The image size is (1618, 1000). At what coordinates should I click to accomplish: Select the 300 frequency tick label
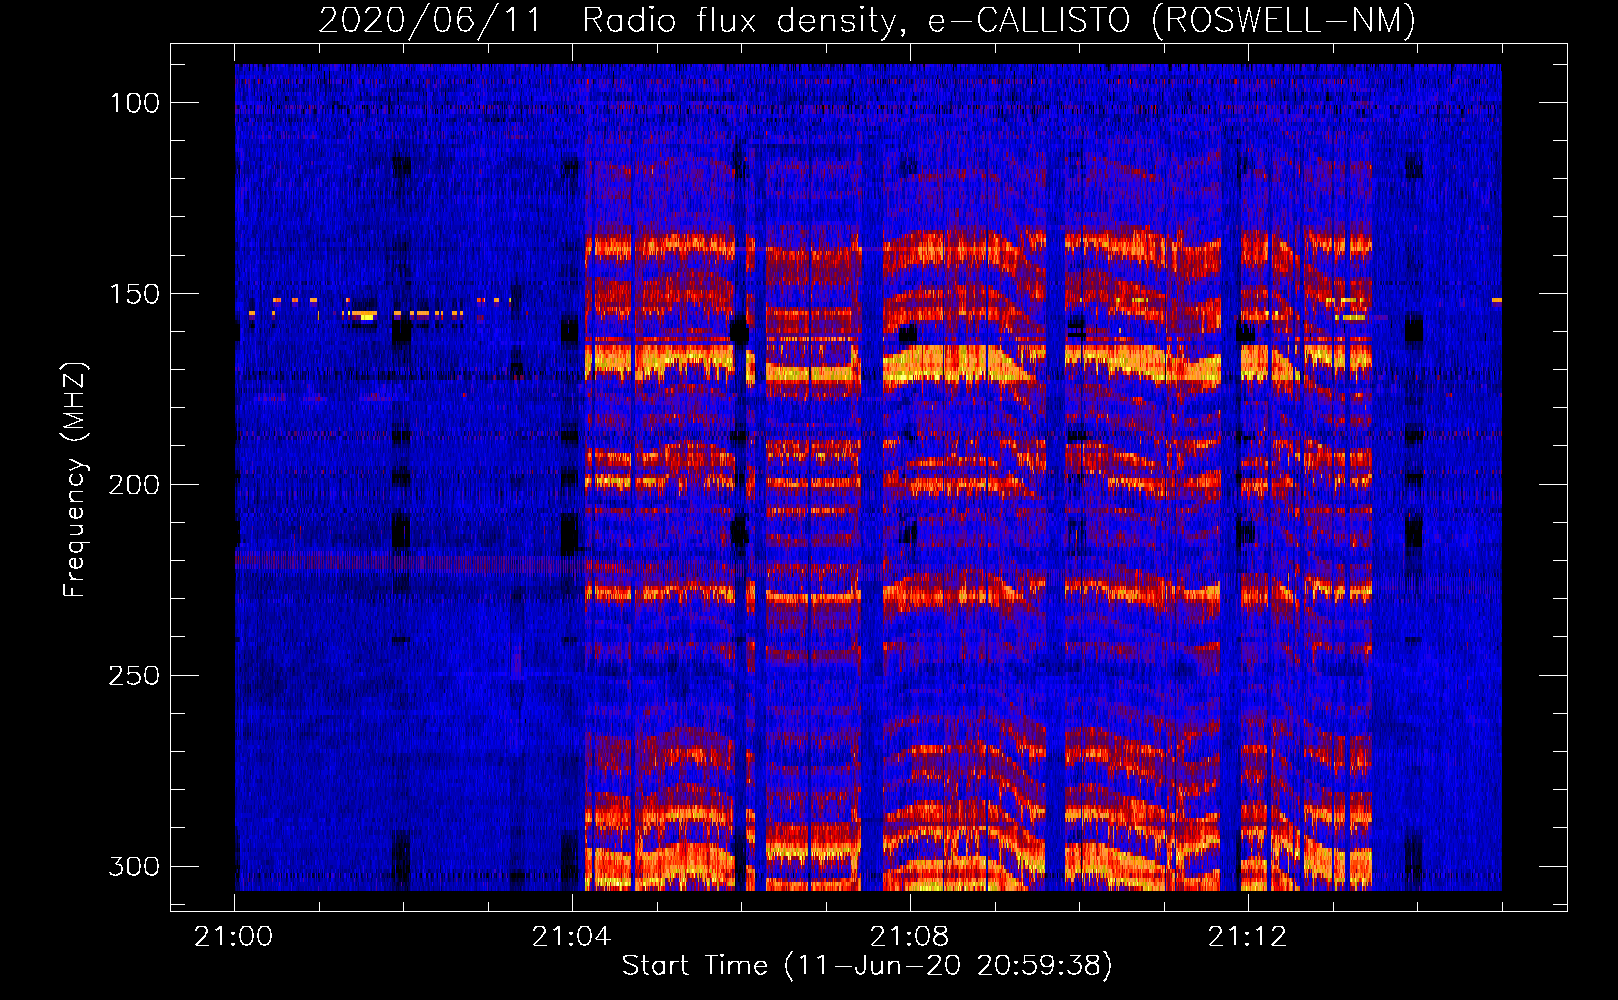134,866
